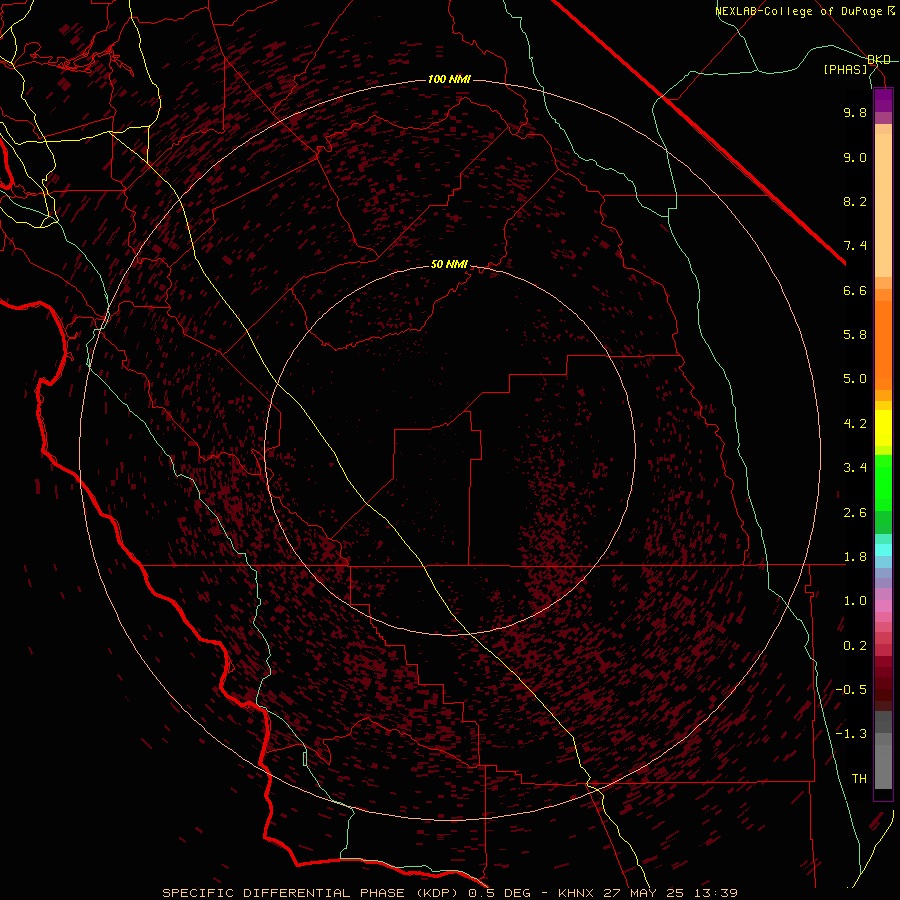
Task: Click the yellow color bar segment
Action: 883,428
